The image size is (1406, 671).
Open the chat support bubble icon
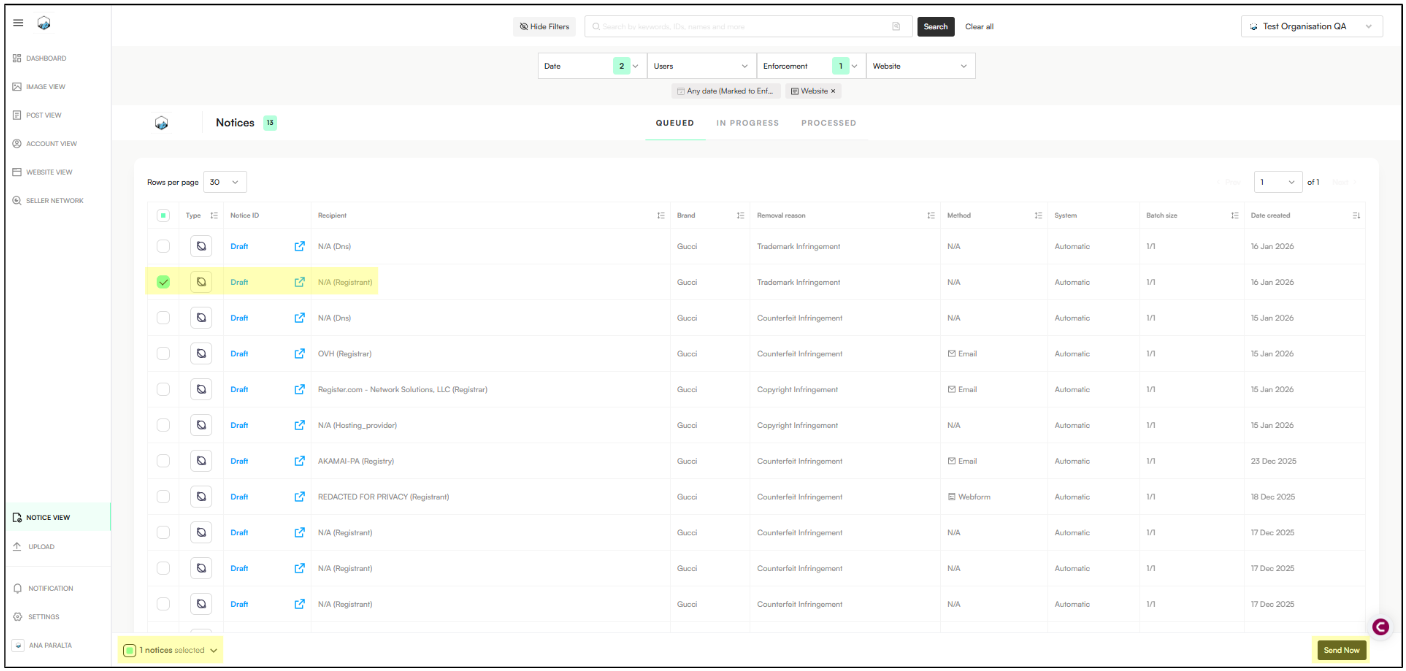click(1381, 627)
